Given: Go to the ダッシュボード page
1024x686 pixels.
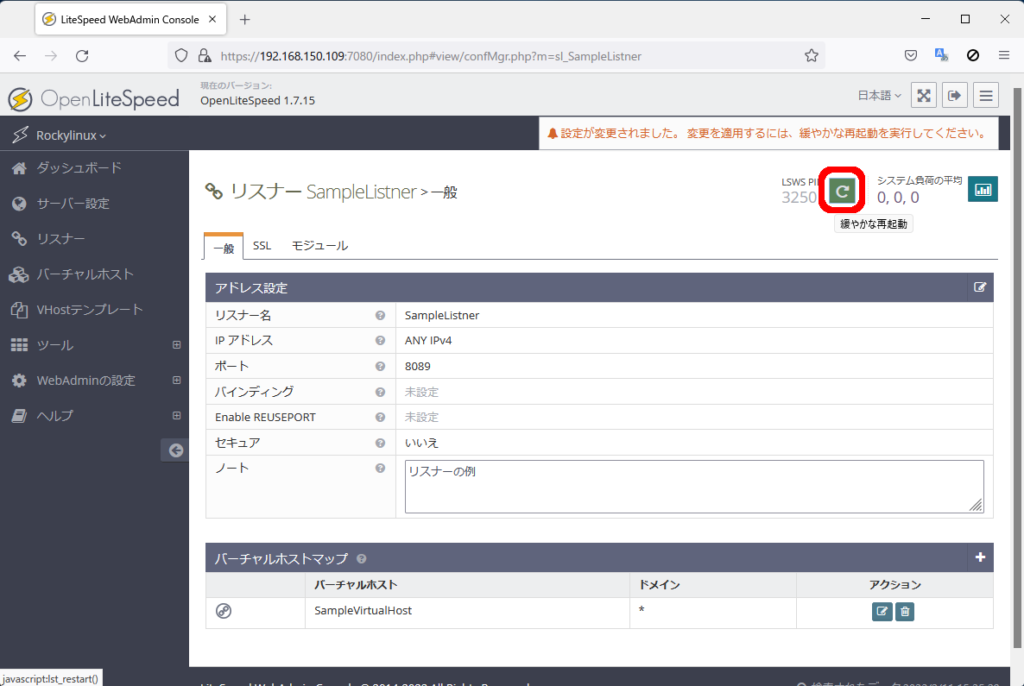Looking at the screenshot, I should tap(78, 168).
